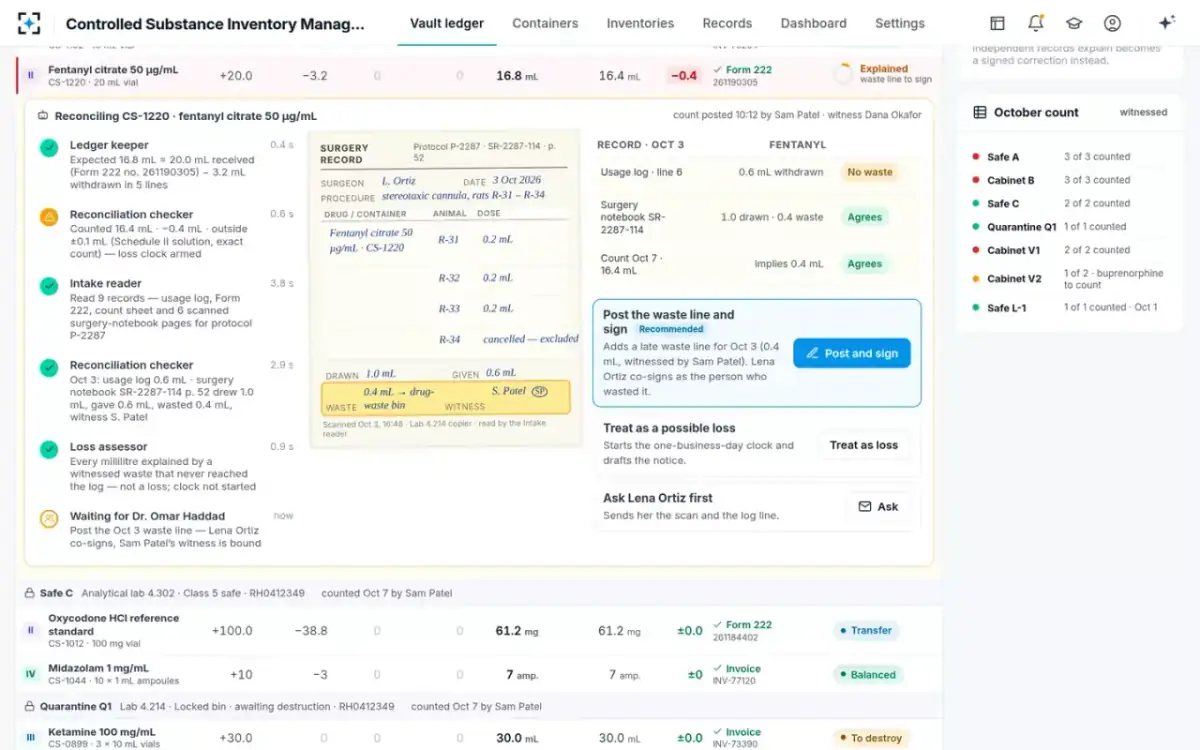The height and width of the screenshot is (750, 1200).
Task: Click the Transfer status badge
Action: [866, 631]
